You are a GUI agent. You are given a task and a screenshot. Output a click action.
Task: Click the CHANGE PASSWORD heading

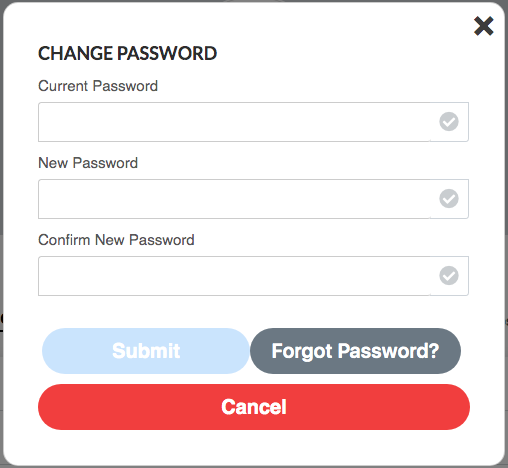coord(127,53)
